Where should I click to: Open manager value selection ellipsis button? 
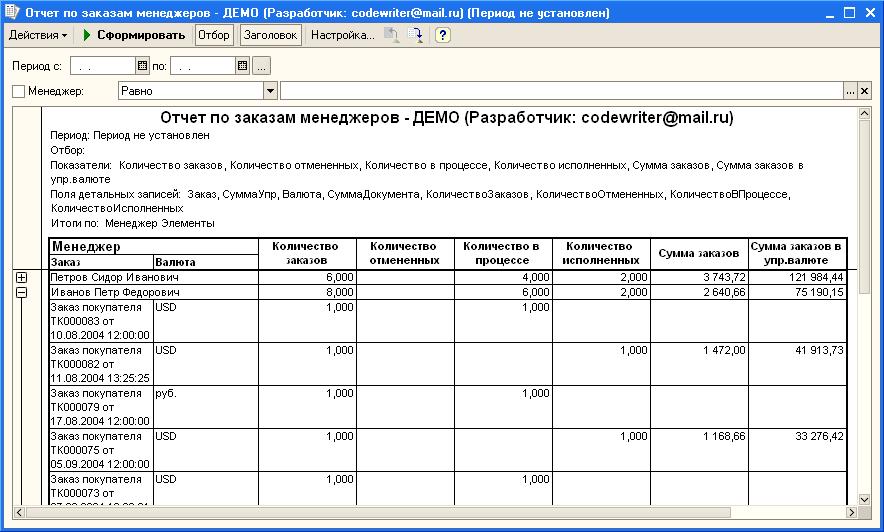click(x=850, y=91)
